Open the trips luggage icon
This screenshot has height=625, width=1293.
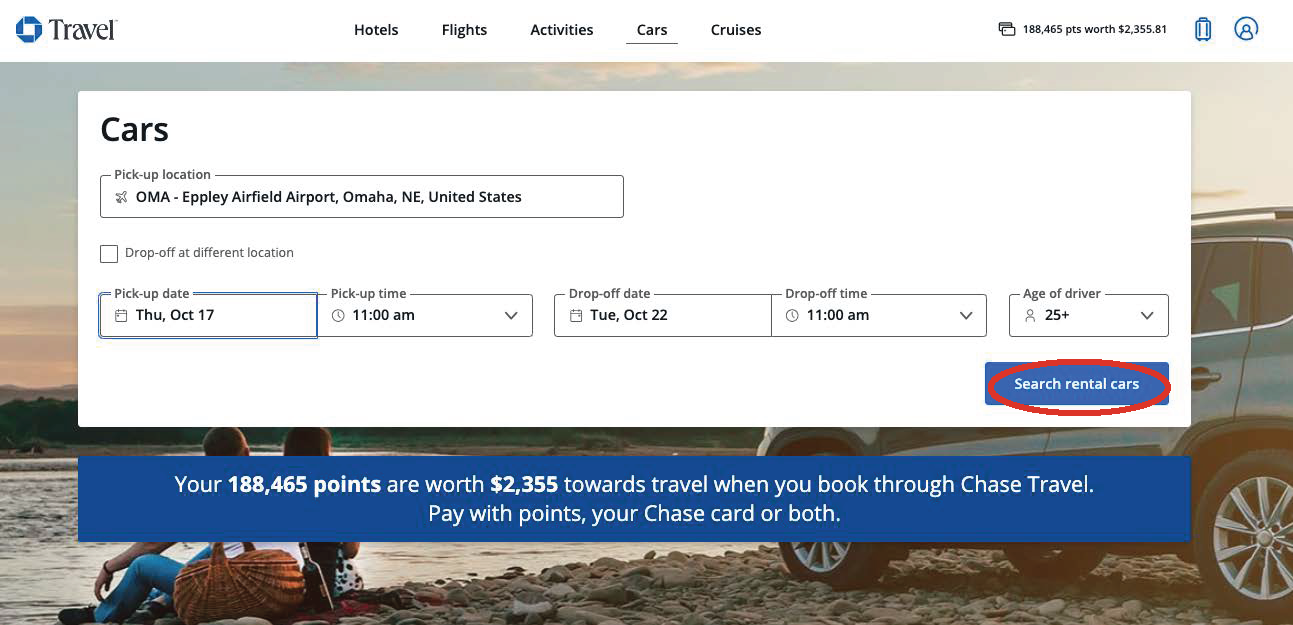point(1203,29)
